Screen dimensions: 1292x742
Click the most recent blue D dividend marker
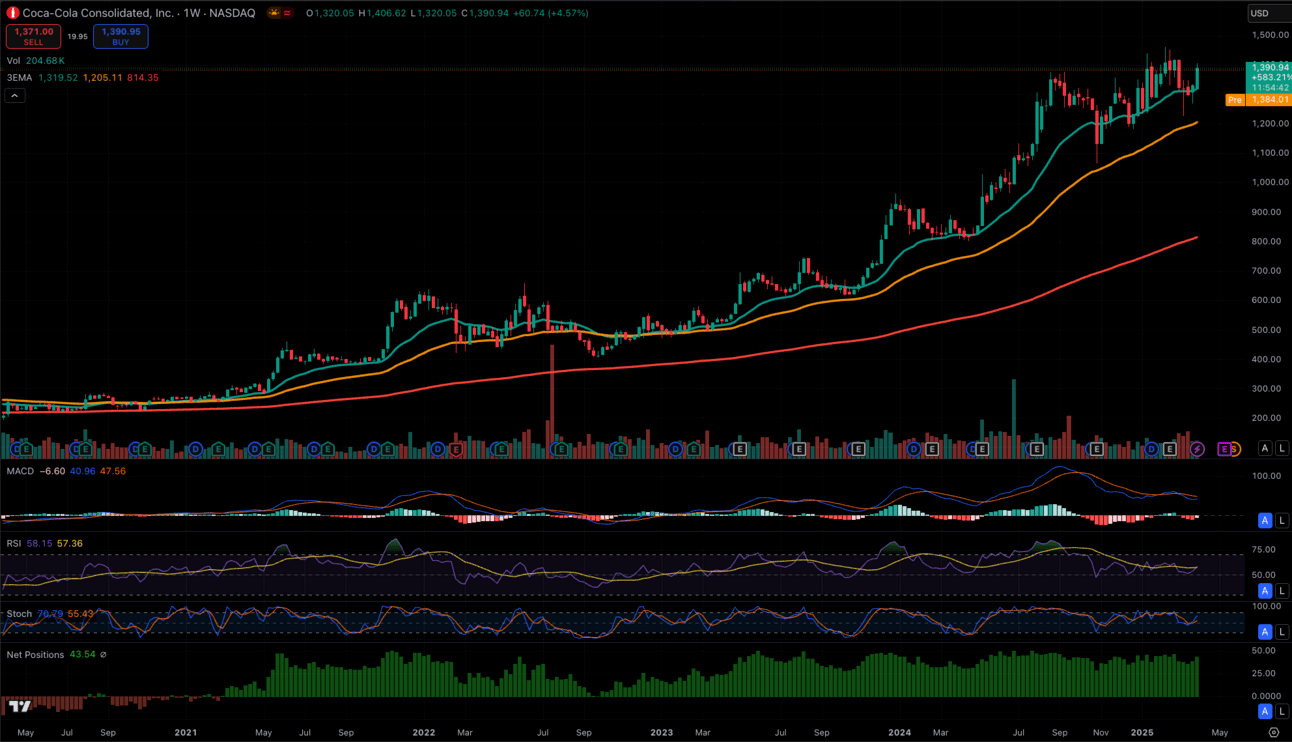click(x=1152, y=450)
